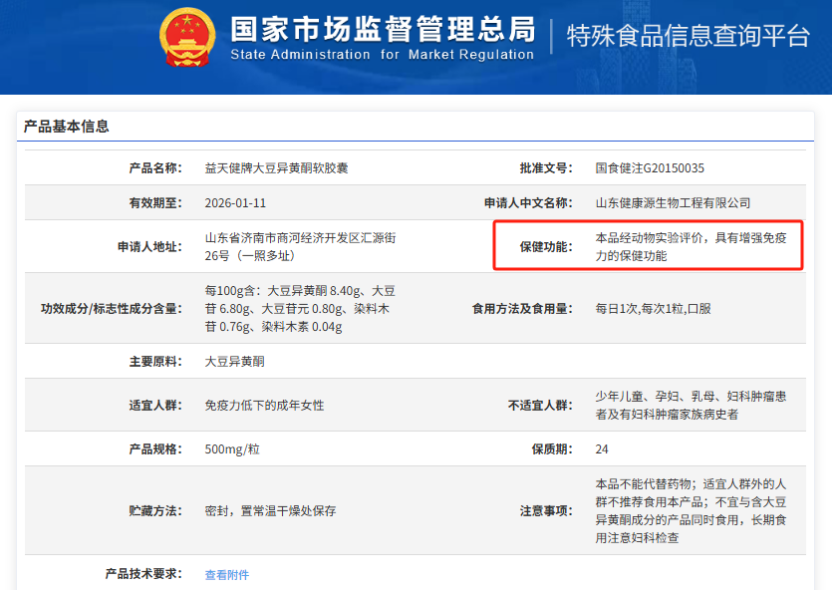Click the expiry date 2026-01-11
This screenshot has width=832, height=590.
point(235,203)
